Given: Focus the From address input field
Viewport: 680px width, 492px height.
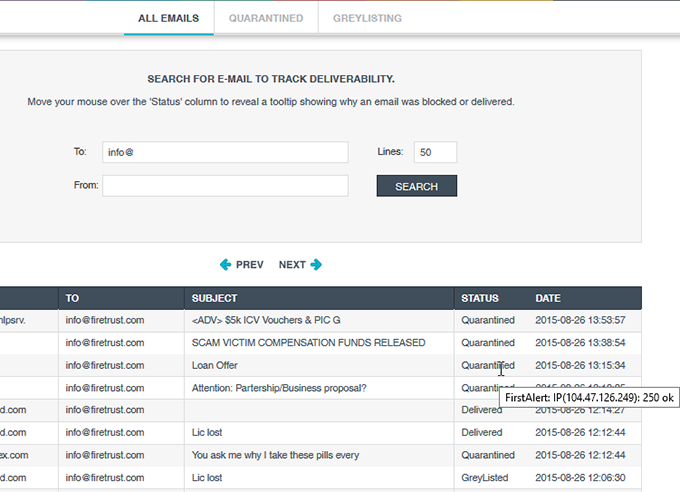Looking at the screenshot, I should pos(225,186).
